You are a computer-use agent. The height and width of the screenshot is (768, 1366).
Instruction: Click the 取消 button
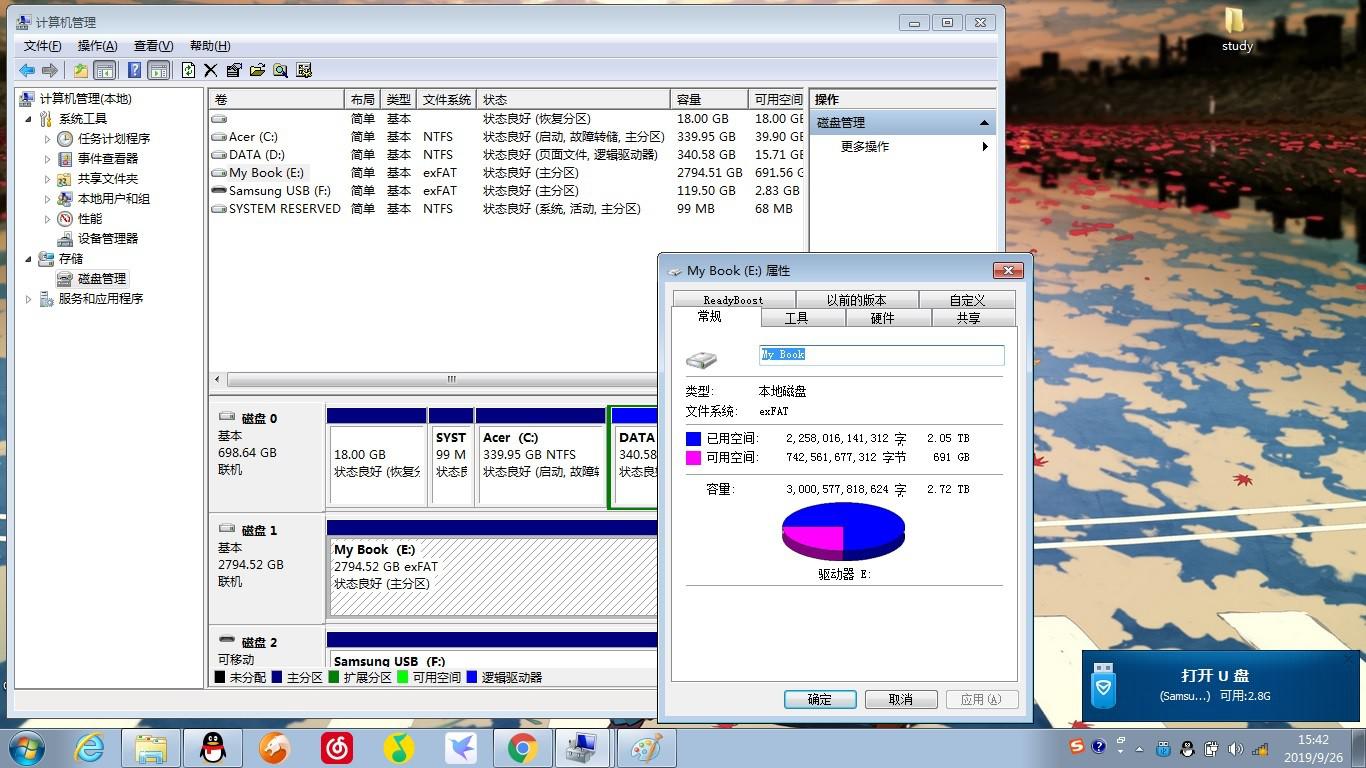pyautogui.click(x=900, y=699)
